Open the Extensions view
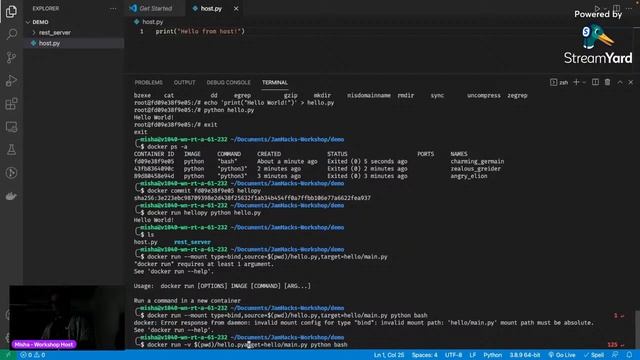Image resolution: width=640 pixels, height=360 pixels. (x=11, y=104)
